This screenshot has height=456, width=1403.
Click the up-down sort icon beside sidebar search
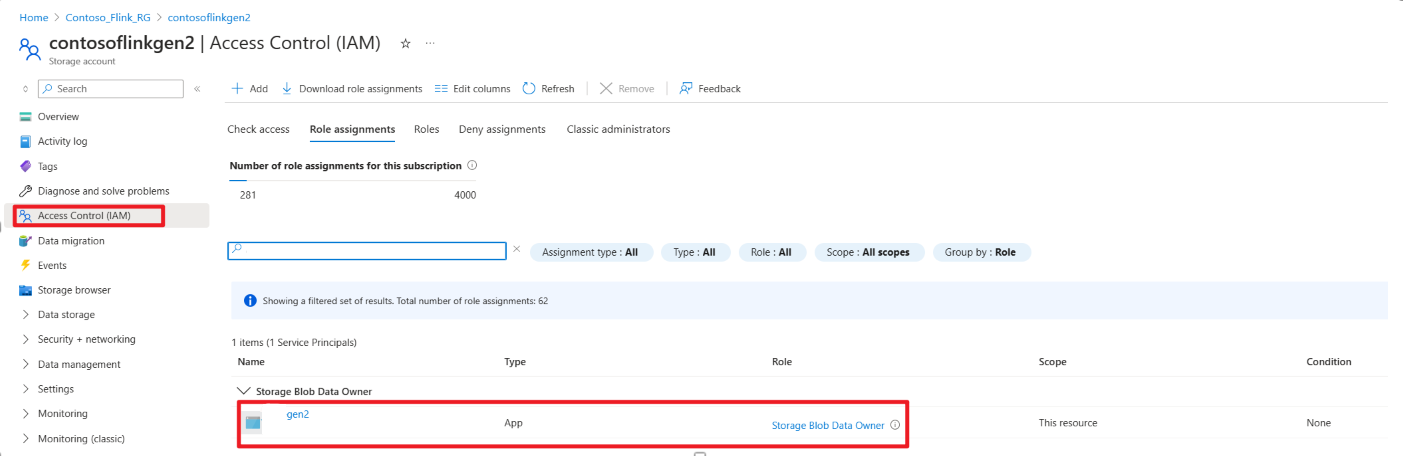click(25, 89)
